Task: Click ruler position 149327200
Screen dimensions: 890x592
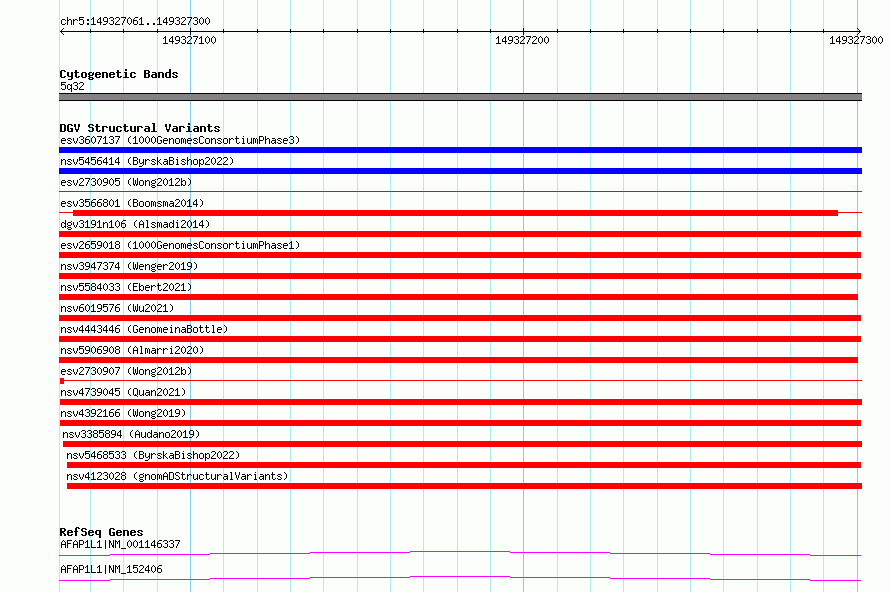Action: [x=522, y=40]
